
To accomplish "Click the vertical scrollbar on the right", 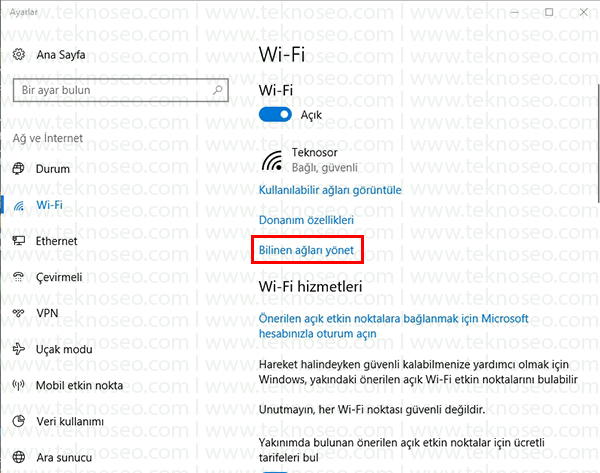I will click(598, 142).
